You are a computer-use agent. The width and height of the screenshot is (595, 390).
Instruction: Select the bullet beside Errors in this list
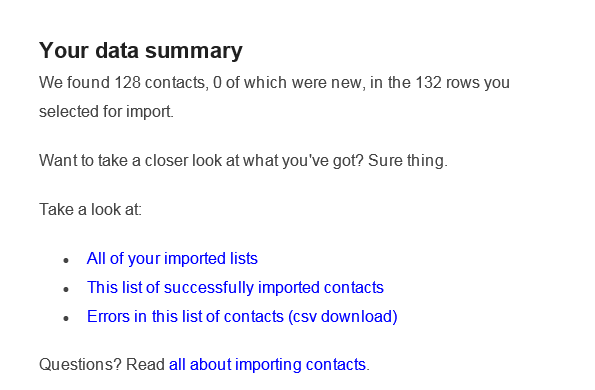[x=66, y=318]
